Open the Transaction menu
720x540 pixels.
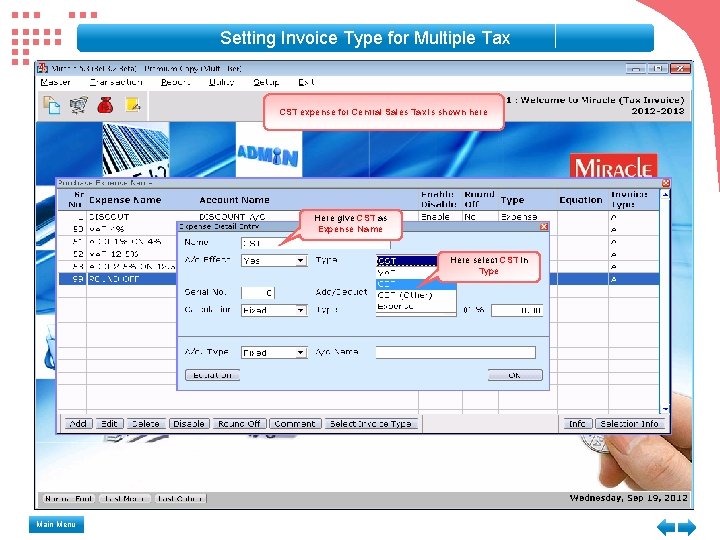tap(116, 82)
